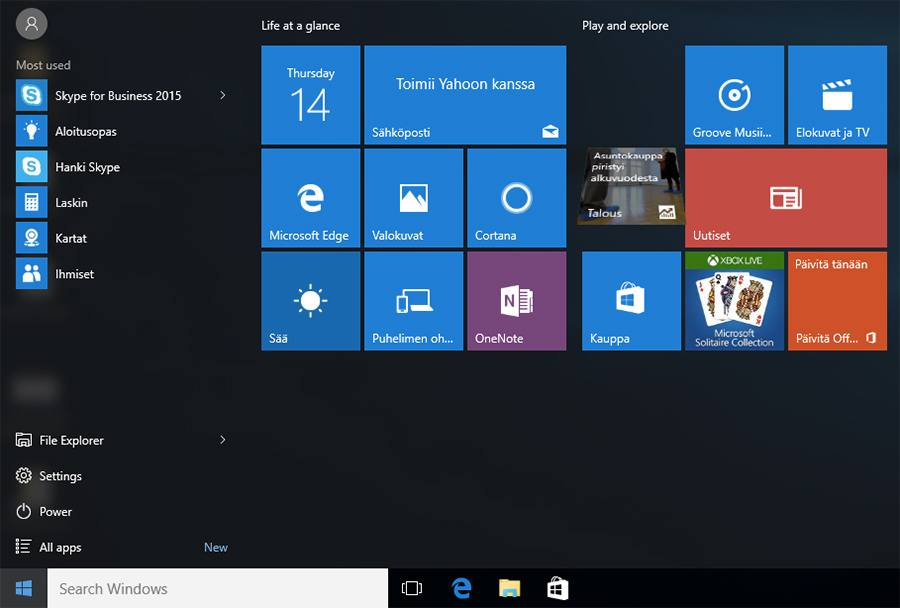Click the user account avatar

coord(32,23)
